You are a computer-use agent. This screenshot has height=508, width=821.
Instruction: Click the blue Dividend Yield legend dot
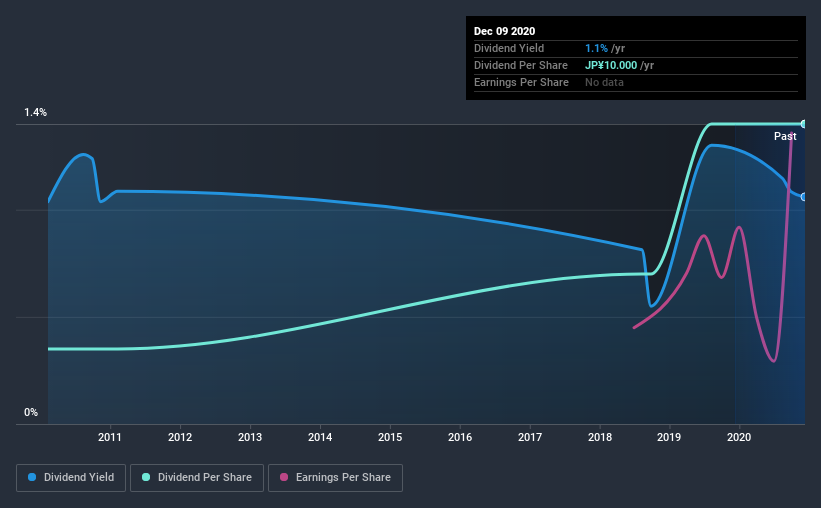32,477
